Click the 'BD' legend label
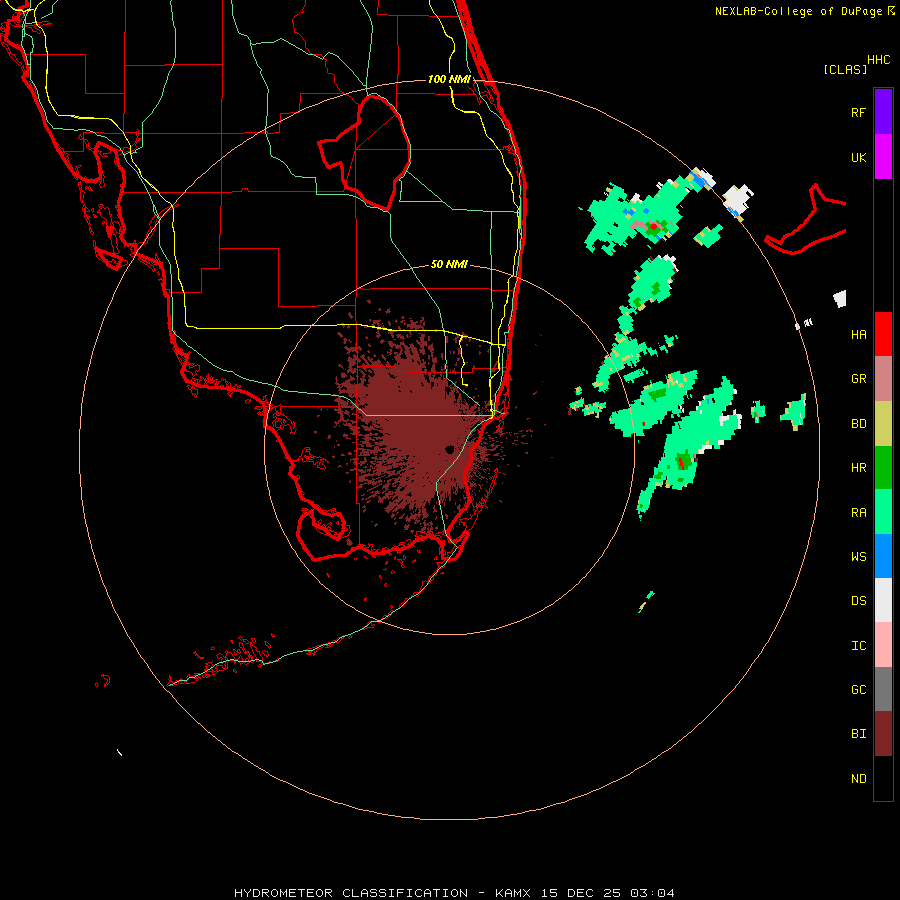The width and height of the screenshot is (900, 900). 858,424
